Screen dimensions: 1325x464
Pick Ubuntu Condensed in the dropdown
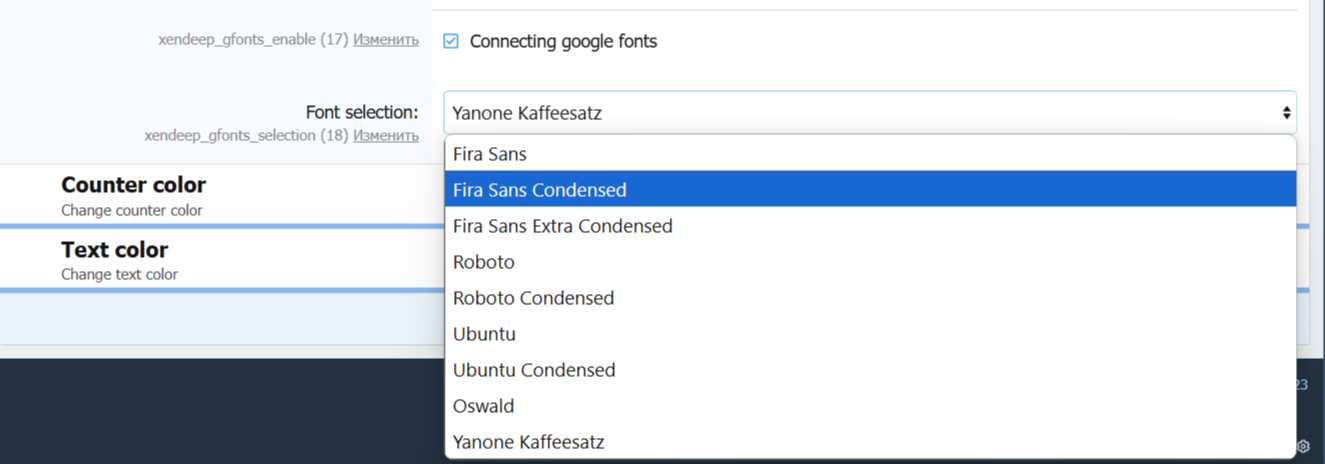534,370
